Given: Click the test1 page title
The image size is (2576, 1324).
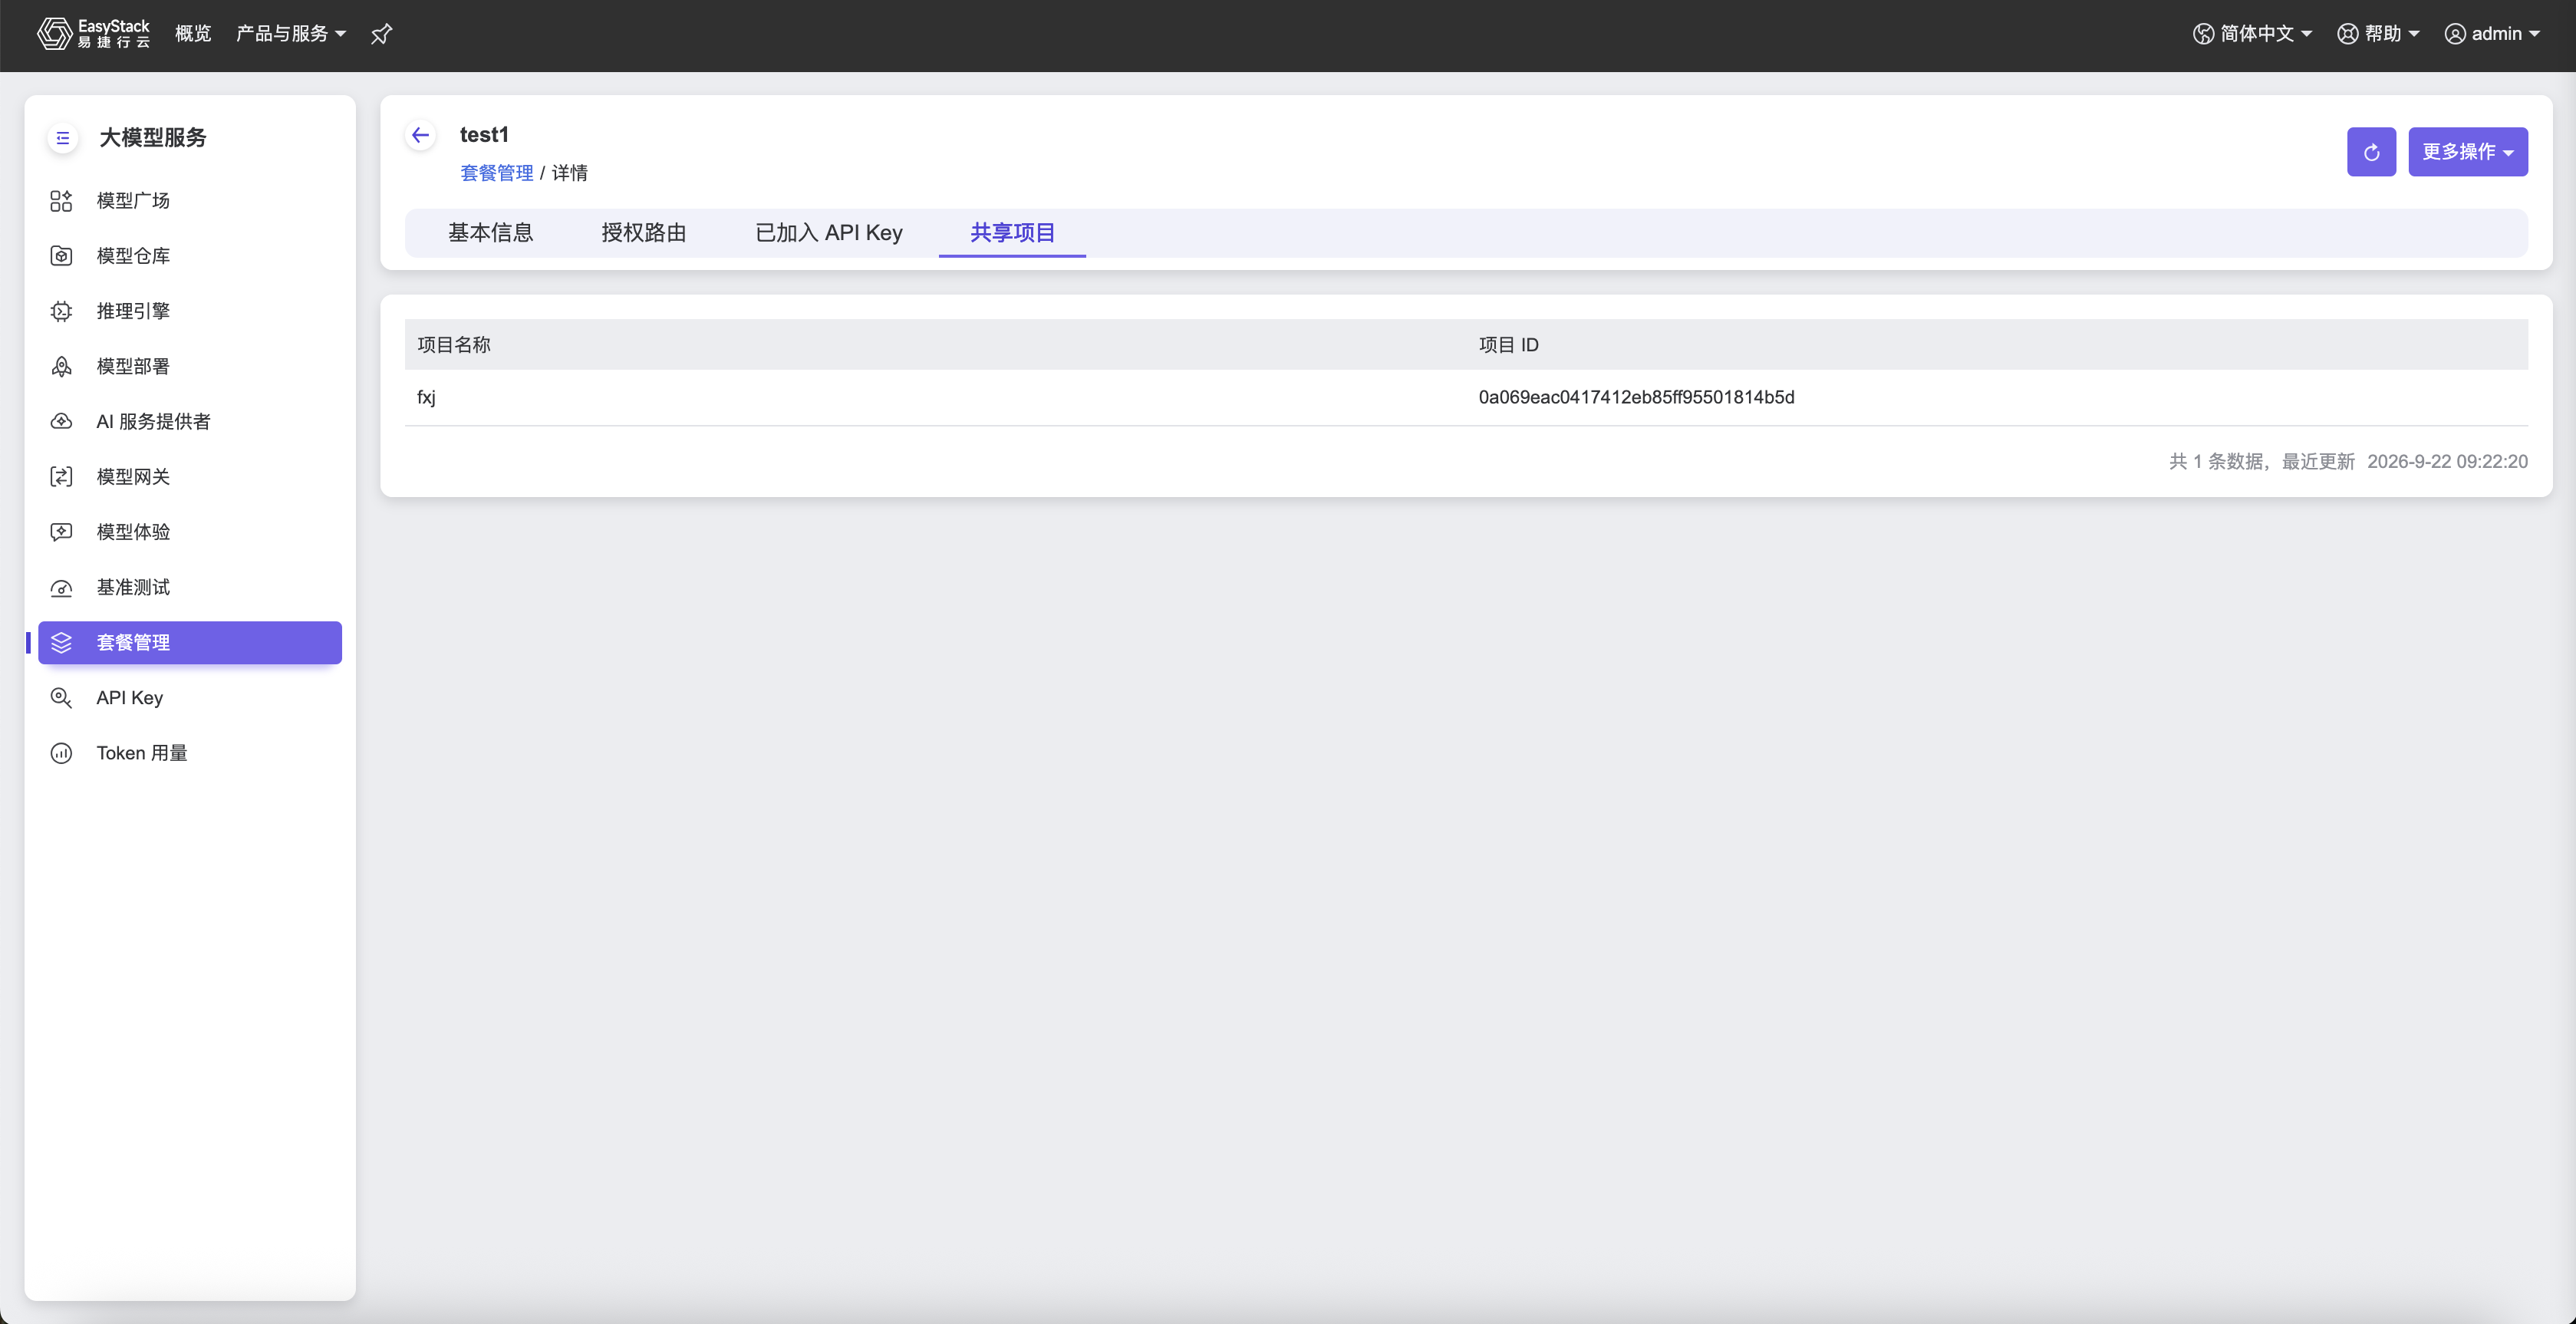Looking at the screenshot, I should coord(484,135).
